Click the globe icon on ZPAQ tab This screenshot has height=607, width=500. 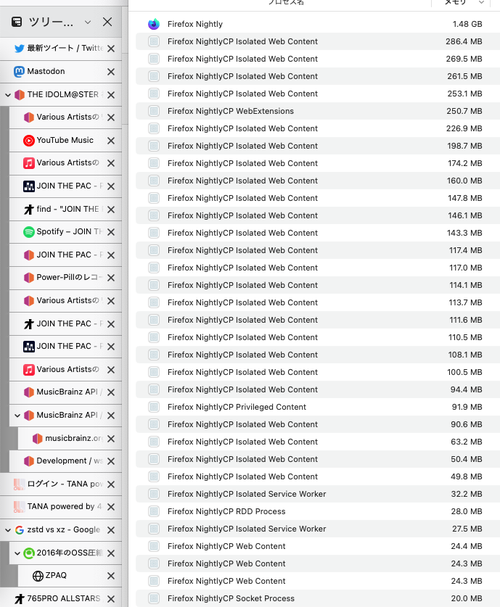pos(38,576)
